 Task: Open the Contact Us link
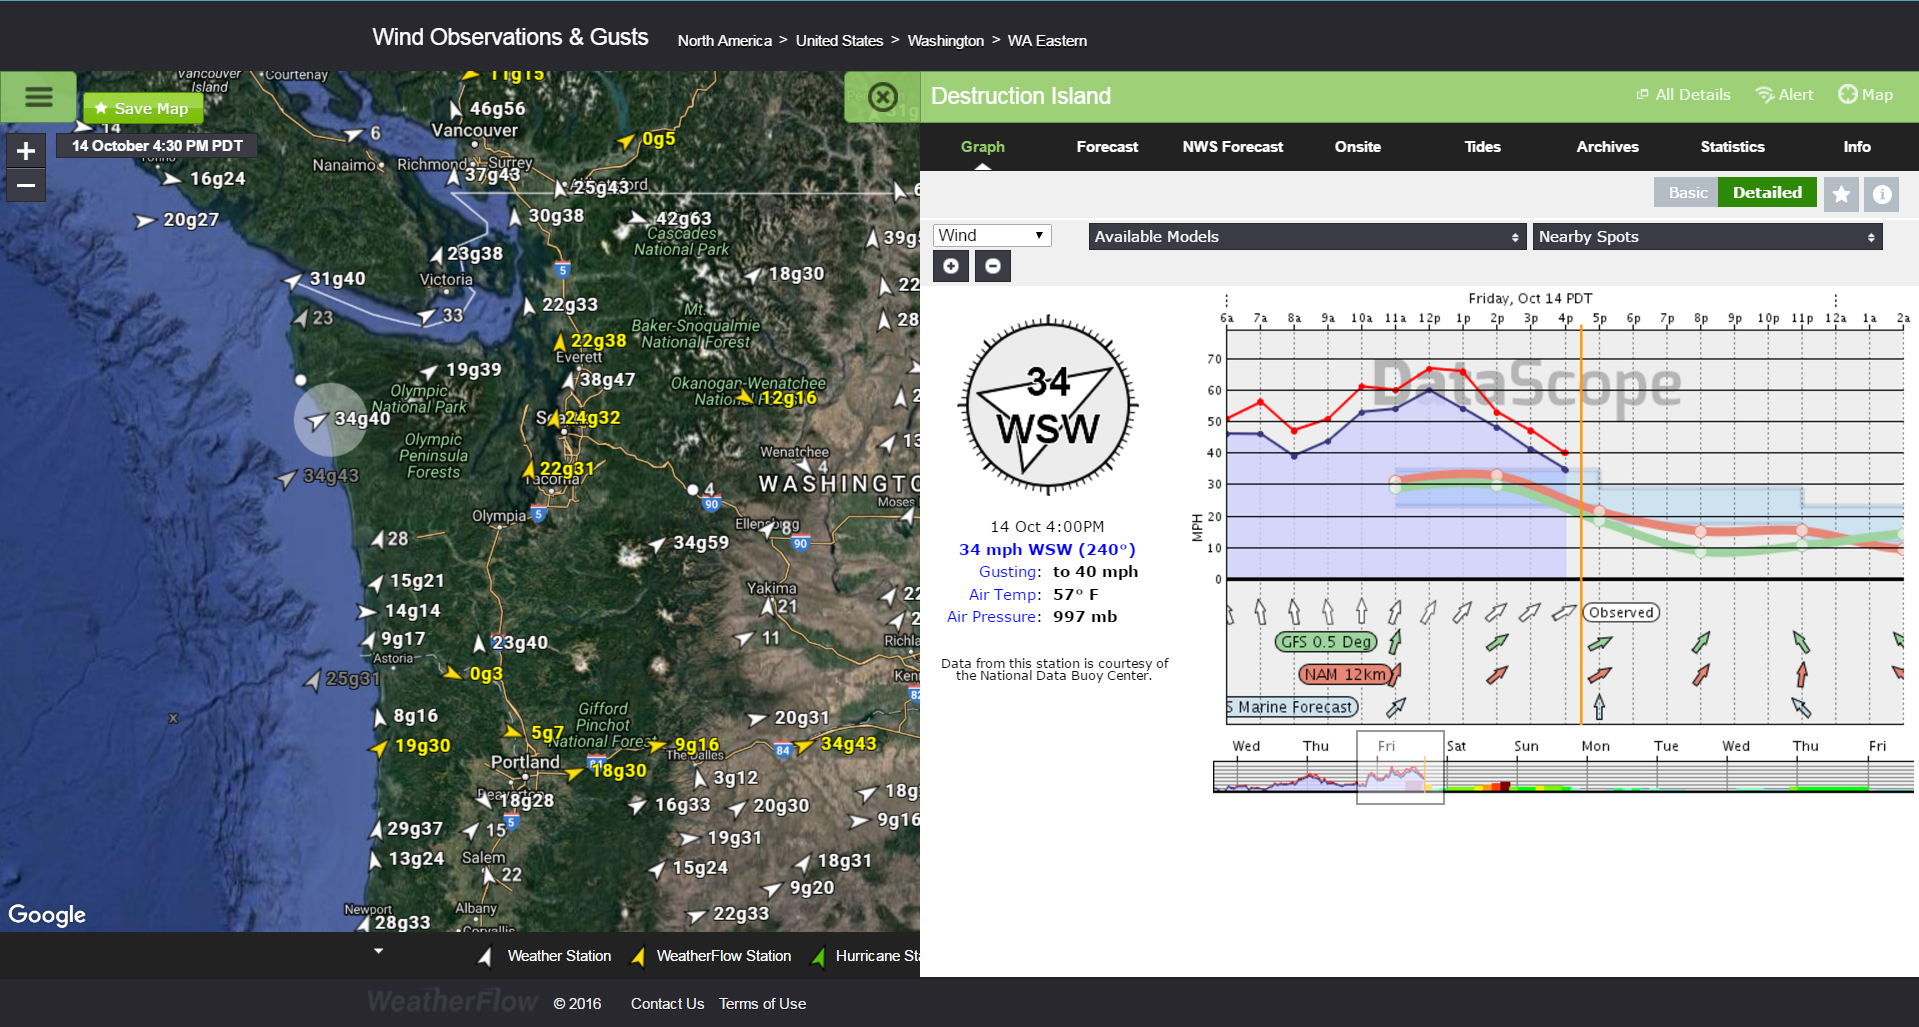coord(667,1004)
